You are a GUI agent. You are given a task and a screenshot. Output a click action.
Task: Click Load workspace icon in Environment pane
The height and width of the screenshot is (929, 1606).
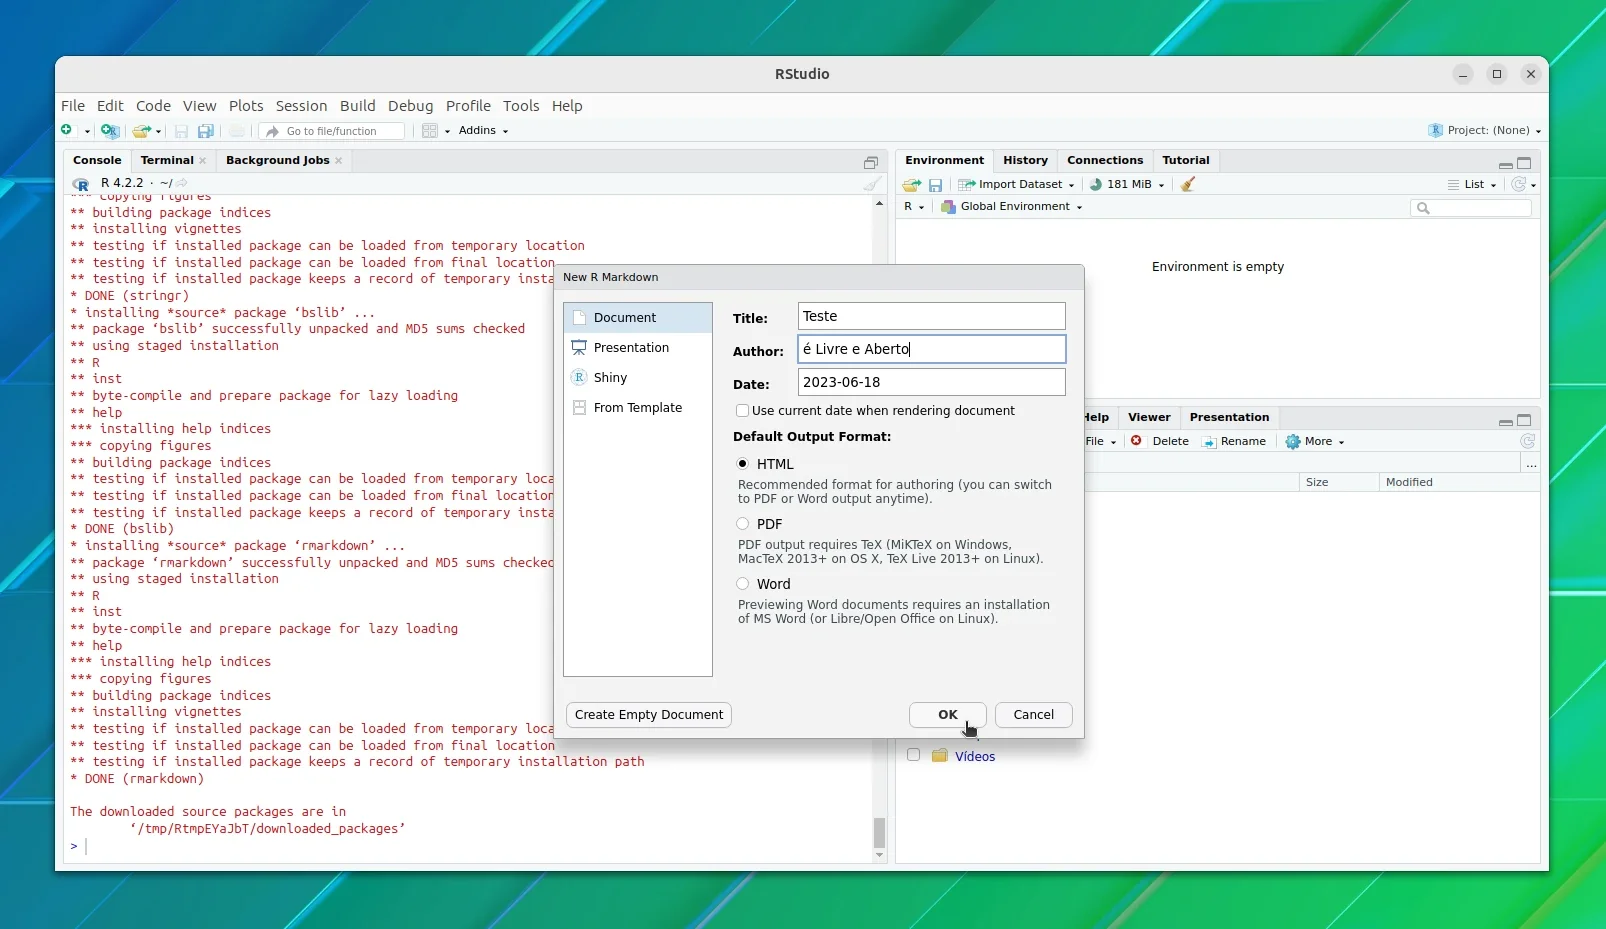(911, 185)
